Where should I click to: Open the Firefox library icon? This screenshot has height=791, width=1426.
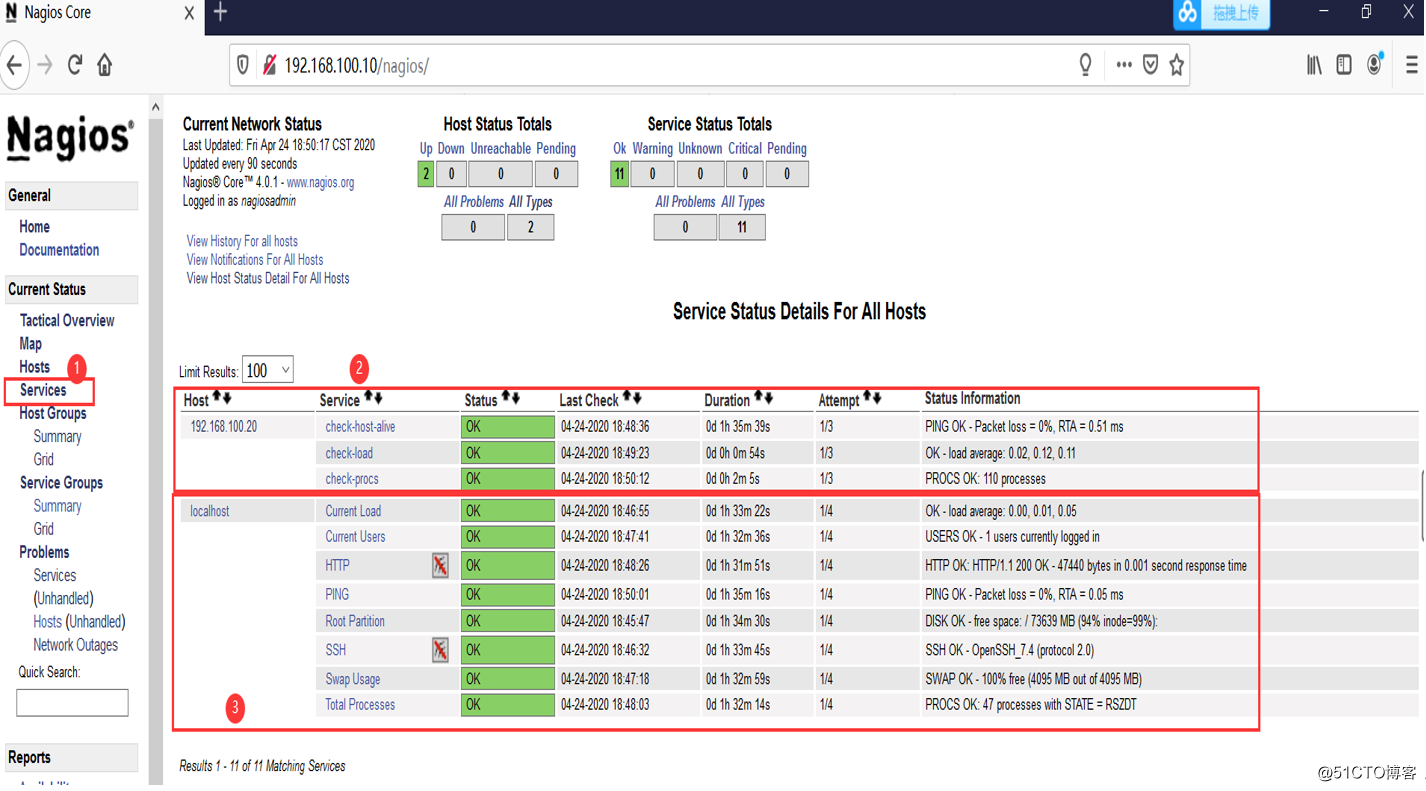pyautogui.click(x=1314, y=66)
